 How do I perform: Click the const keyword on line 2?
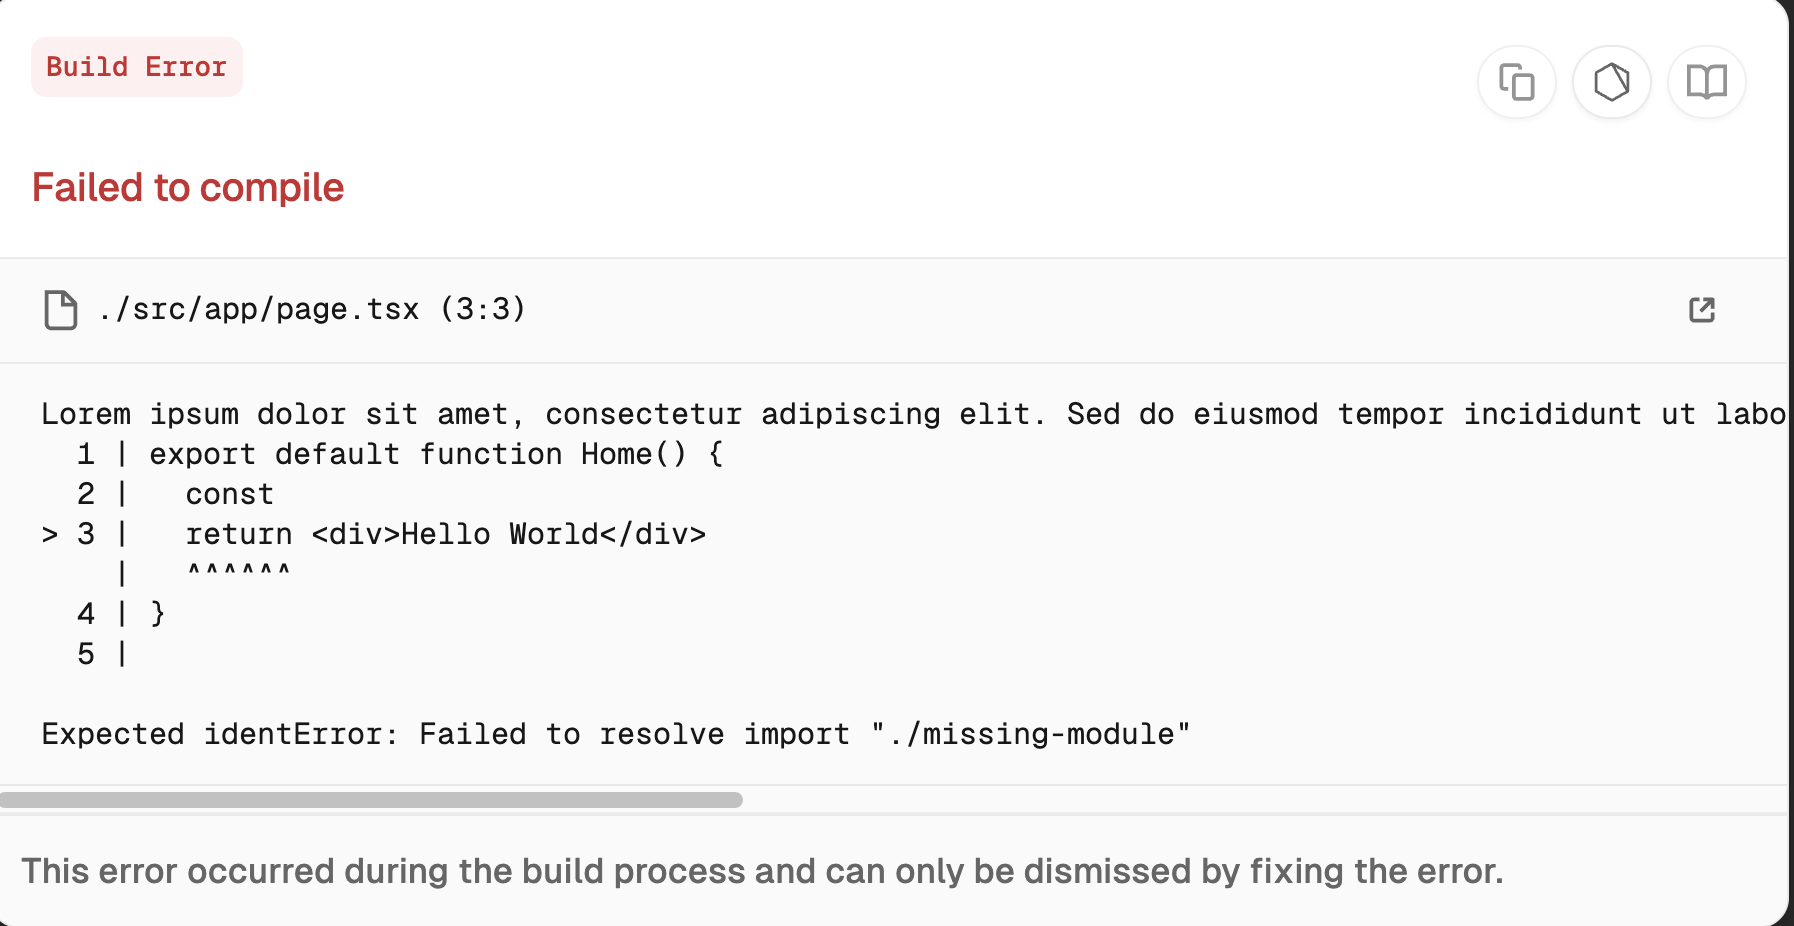(229, 494)
